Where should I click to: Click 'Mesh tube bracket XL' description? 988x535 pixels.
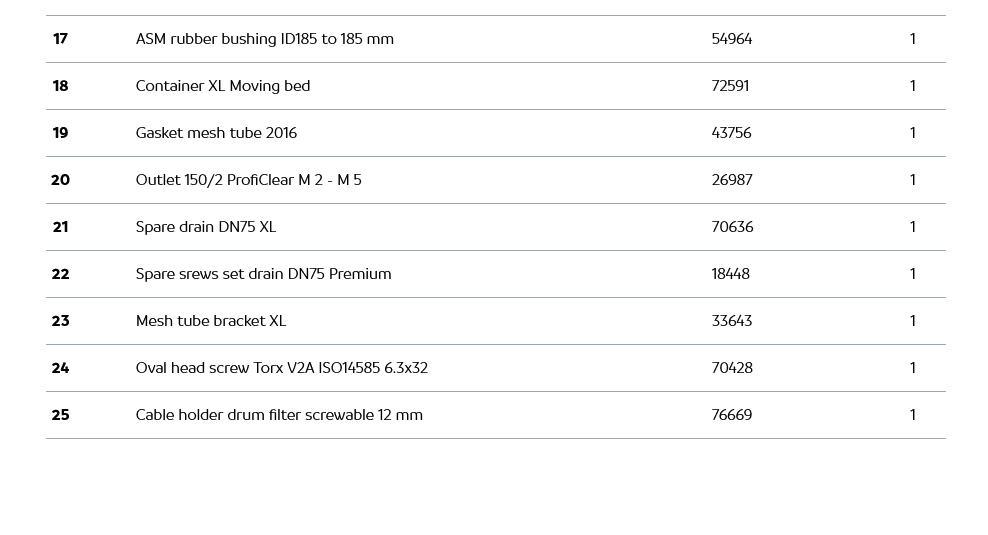click(210, 321)
